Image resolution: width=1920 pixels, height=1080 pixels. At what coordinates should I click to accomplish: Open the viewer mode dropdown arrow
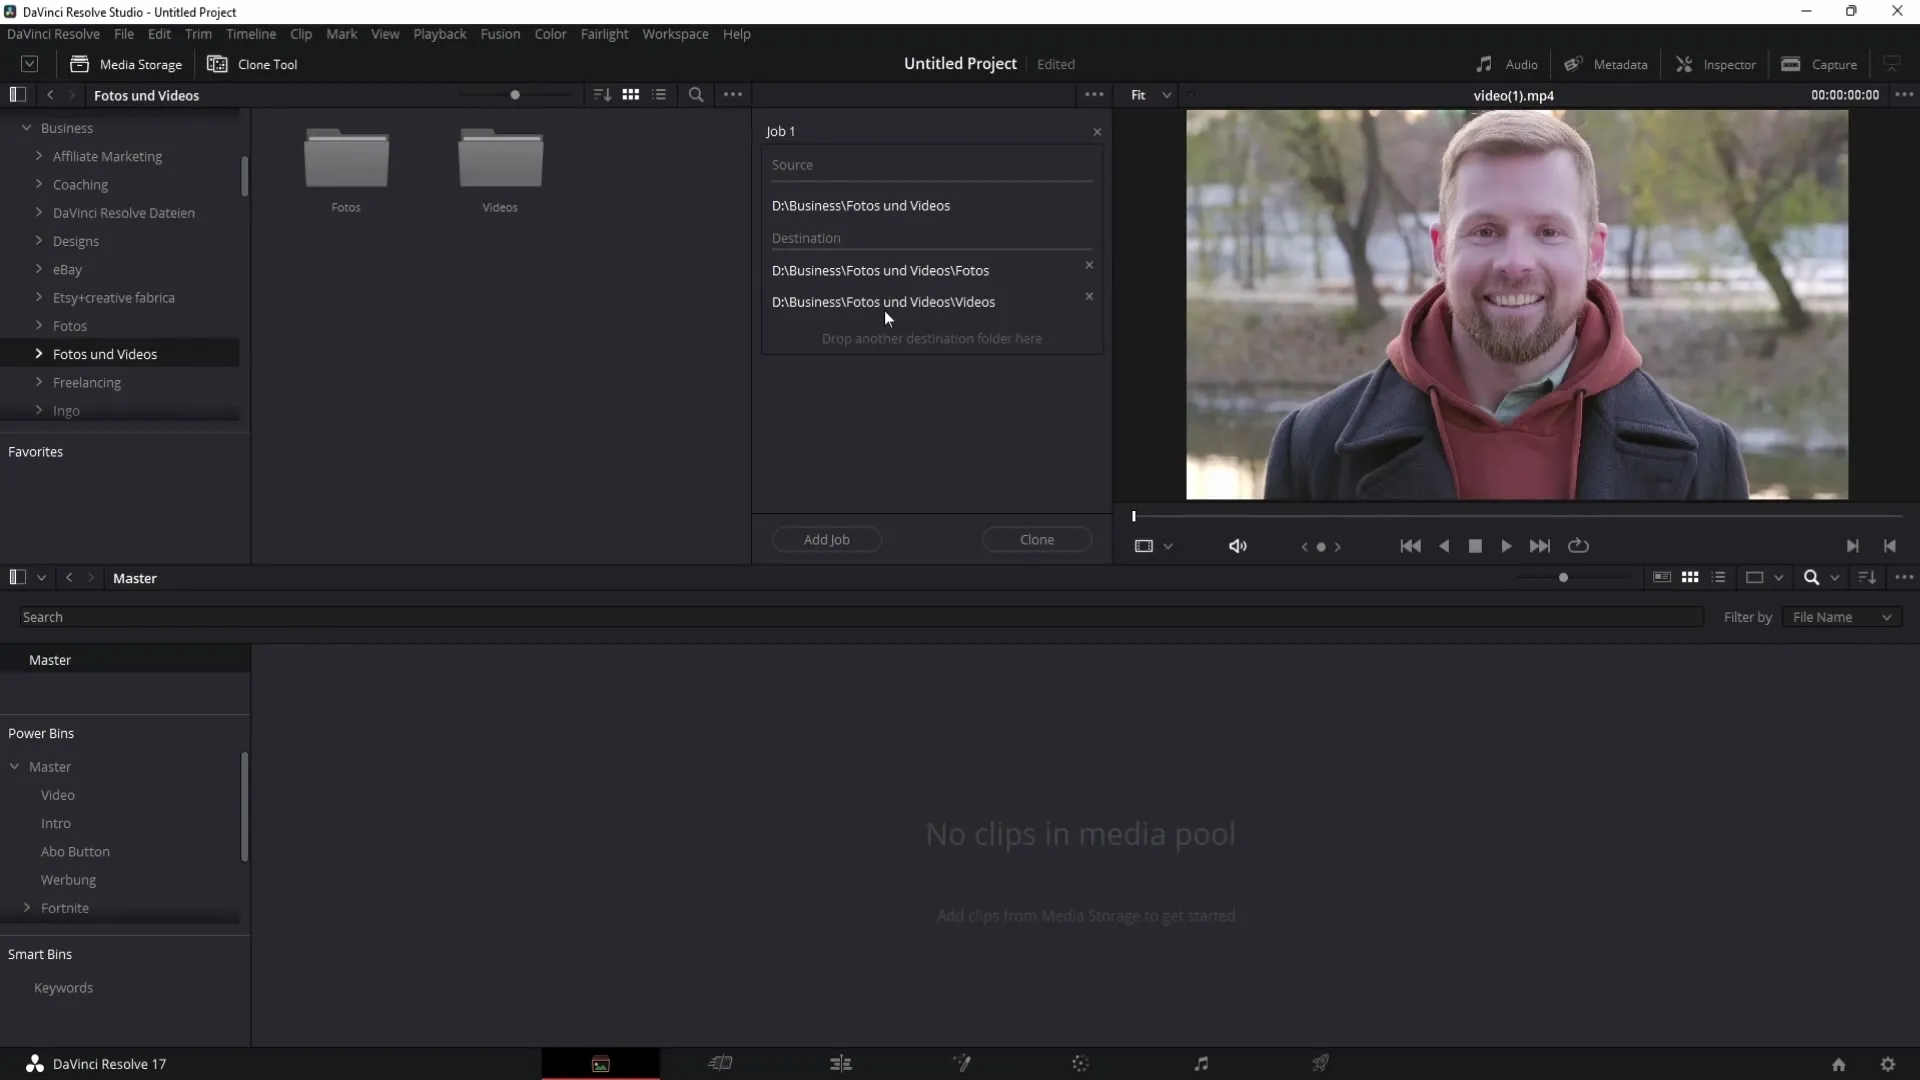(x=1167, y=546)
